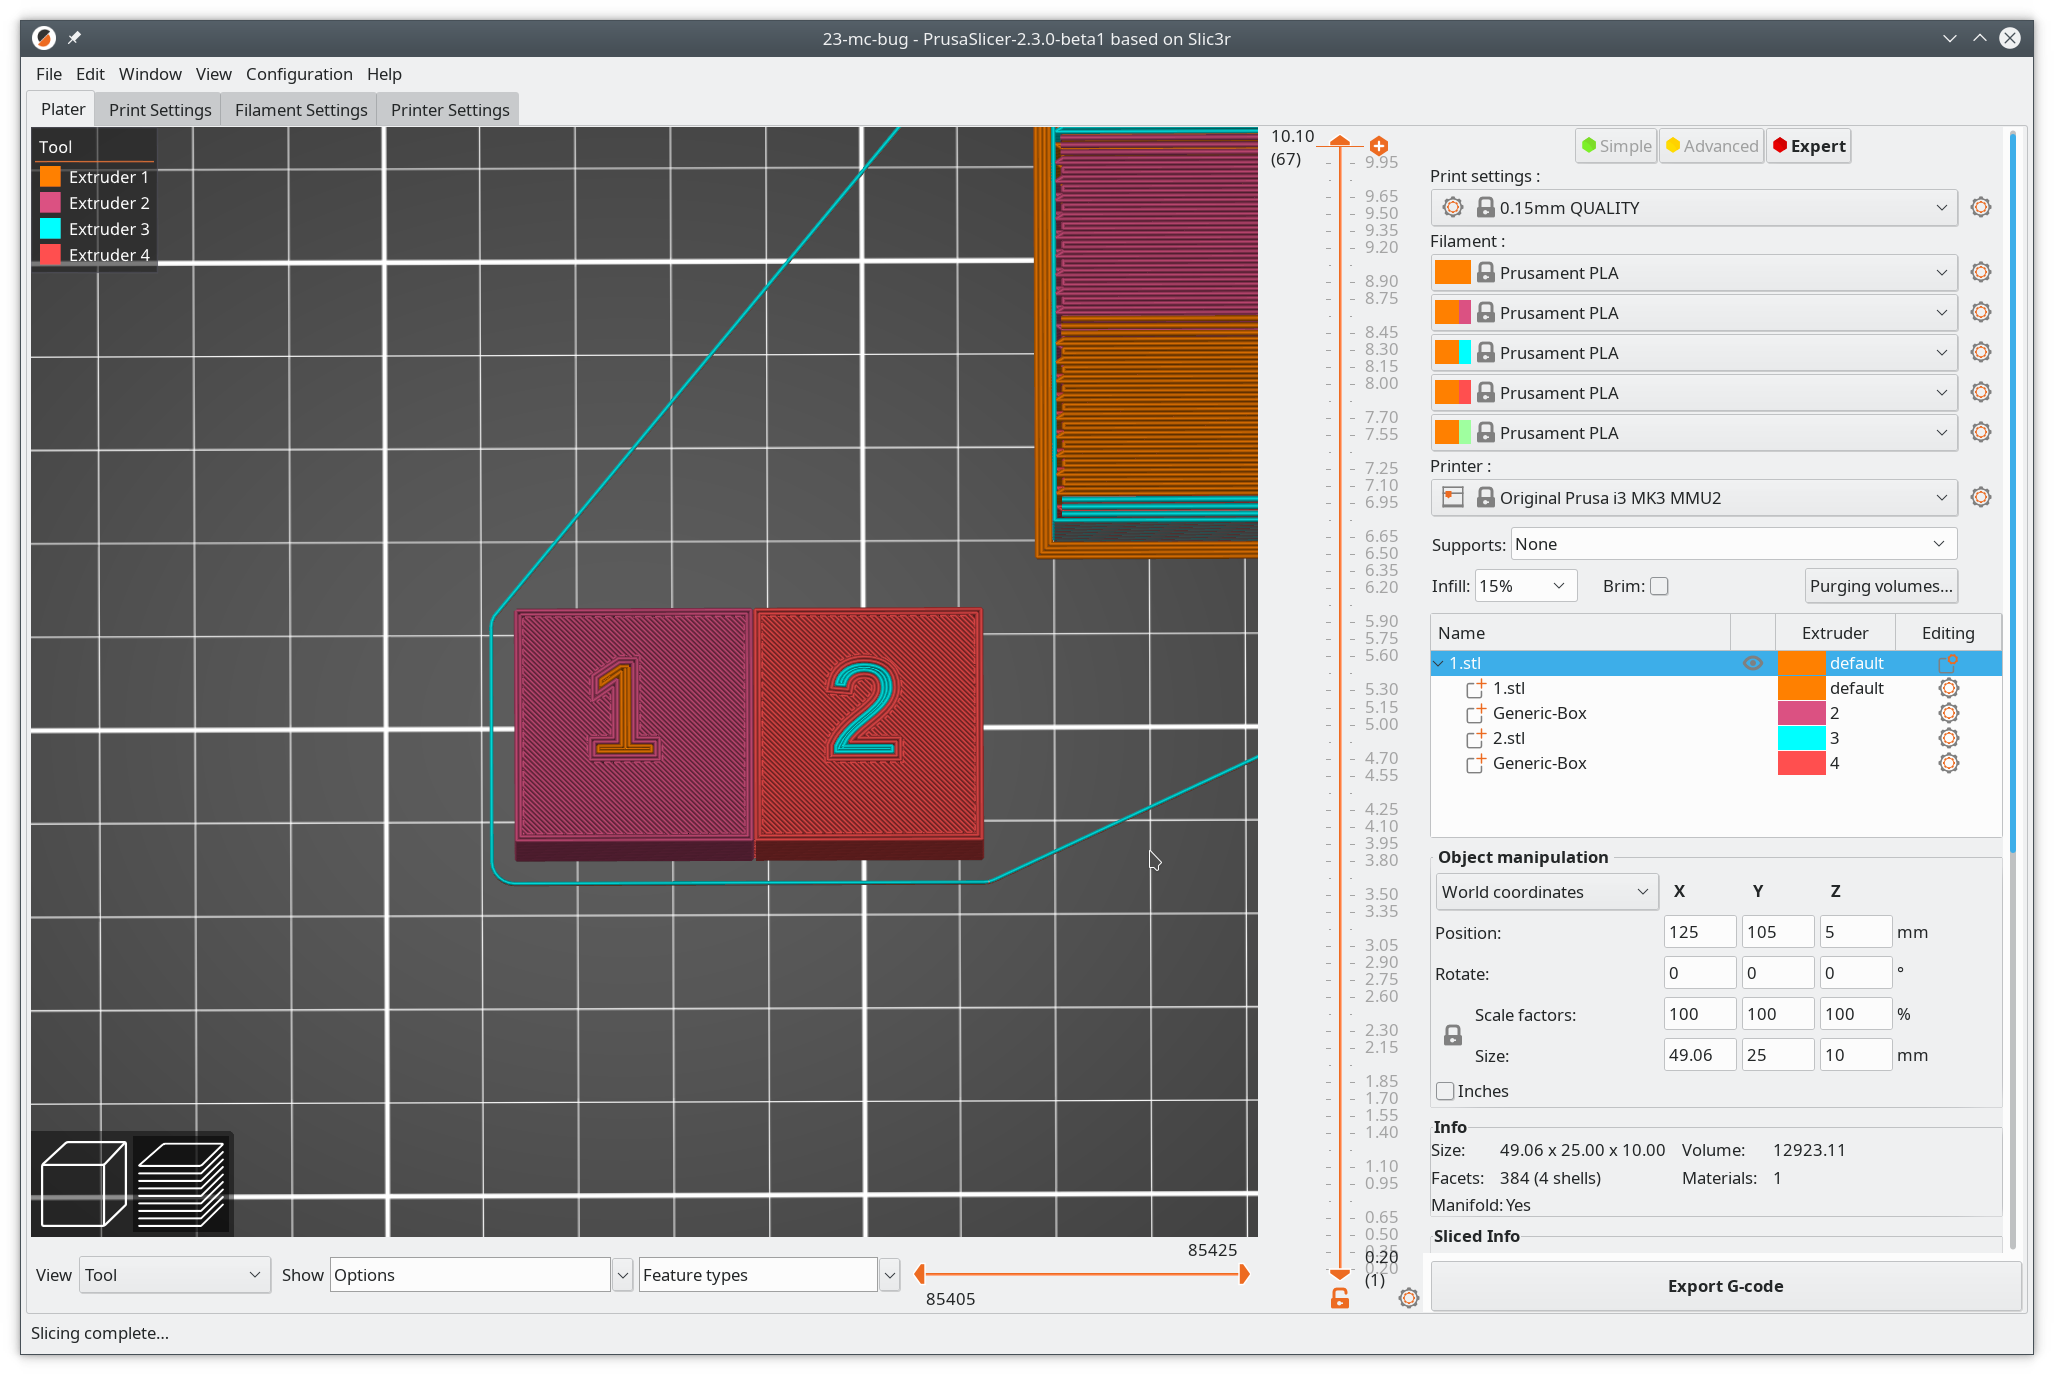Toggle visibility eye for 1.stl object

coord(1752,663)
